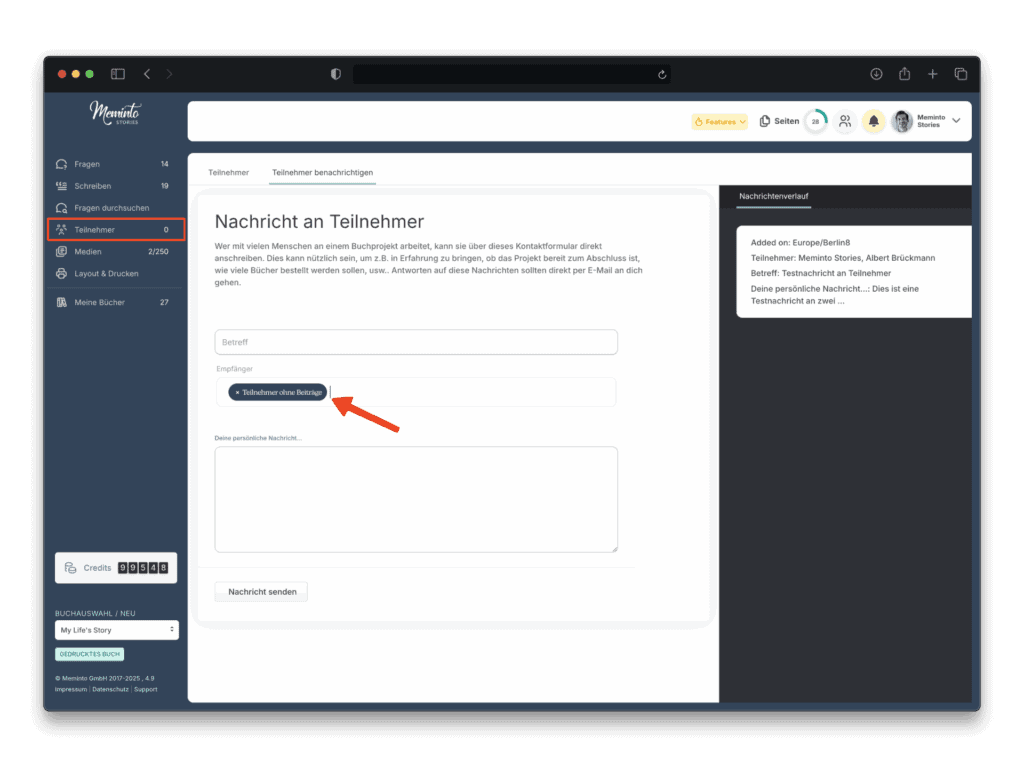Open the participants people icon in header
The height and width of the screenshot is (768, 1024).
coord(845,121)
